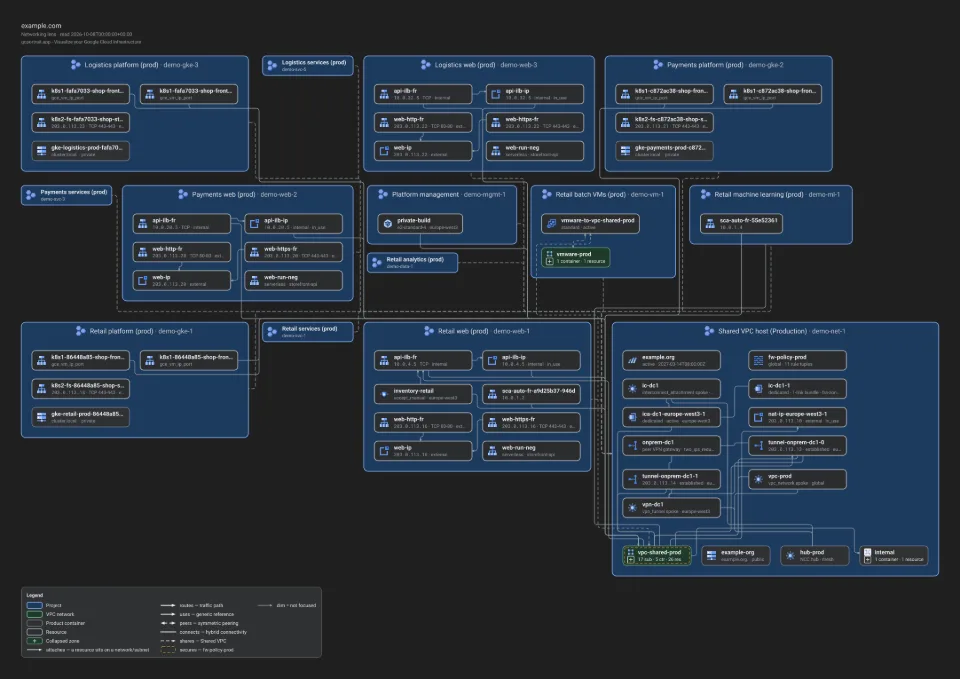Click the Shared VPC host project icon
The height and width of the screenshot is (679, 960).
(709, 331)
